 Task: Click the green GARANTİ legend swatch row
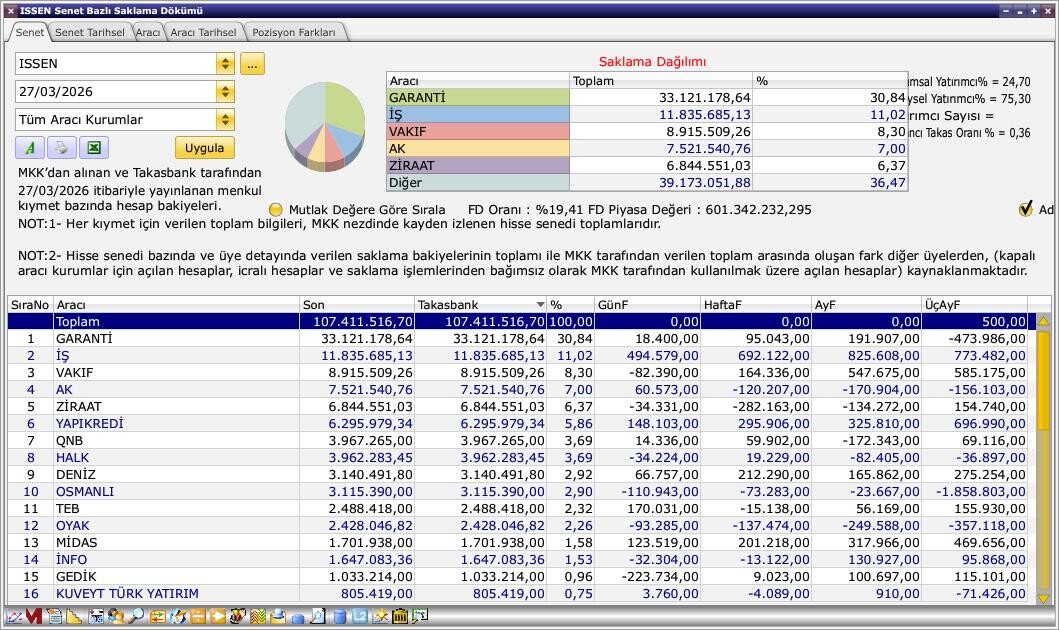point(477,98)
